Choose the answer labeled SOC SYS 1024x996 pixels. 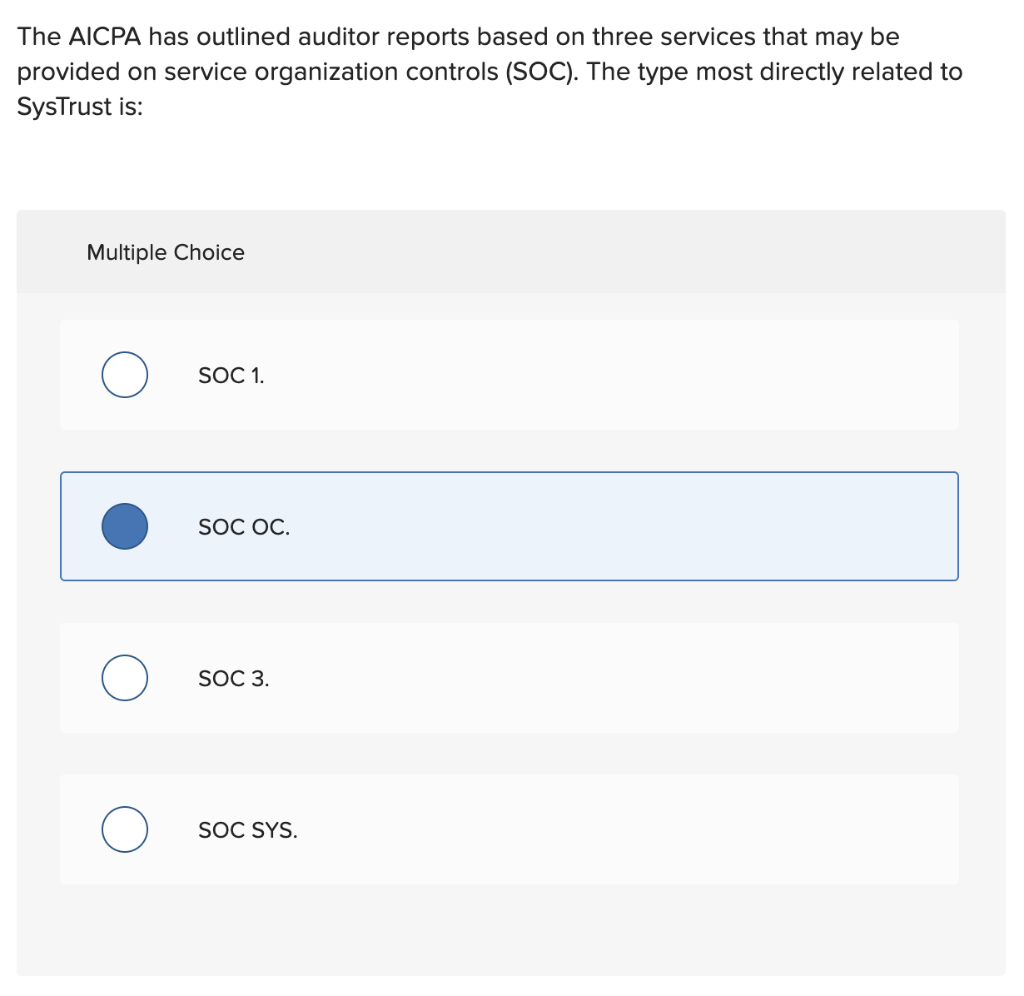click(509, 829)
